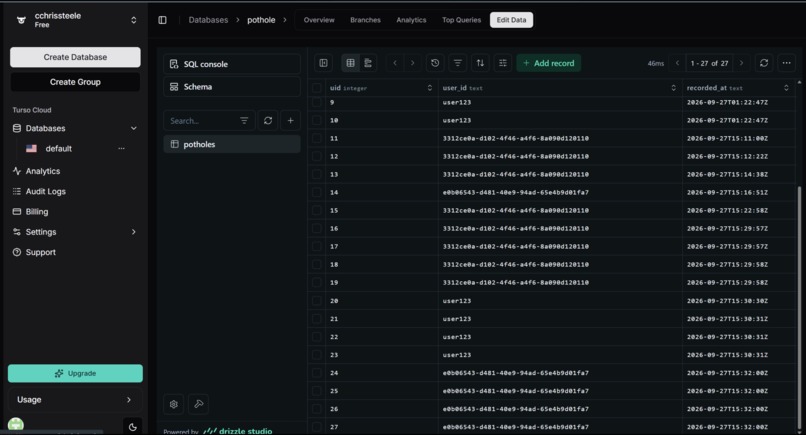Click the table filter icon in search box
806x435 pixels.
click(x=244, y=120)
